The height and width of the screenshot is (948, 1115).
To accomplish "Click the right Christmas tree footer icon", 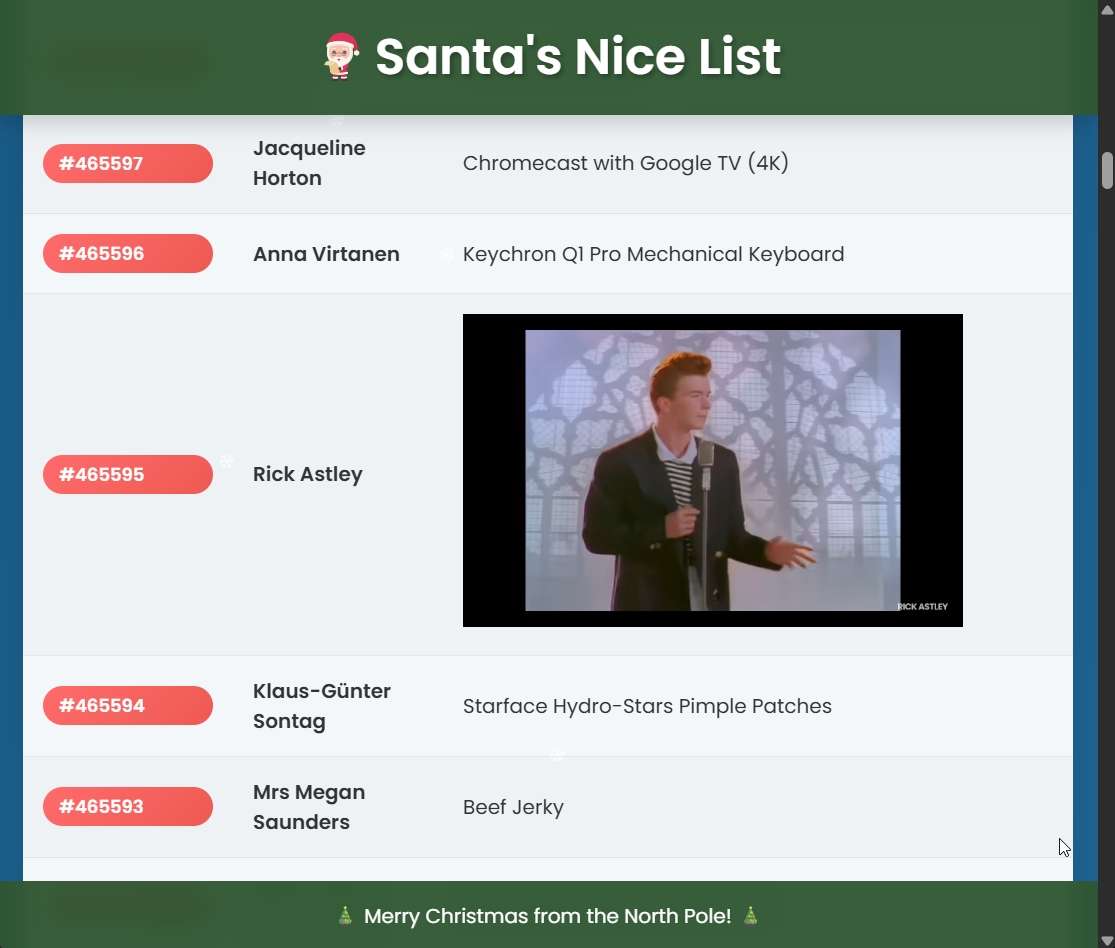I will [x=750, y=916].
